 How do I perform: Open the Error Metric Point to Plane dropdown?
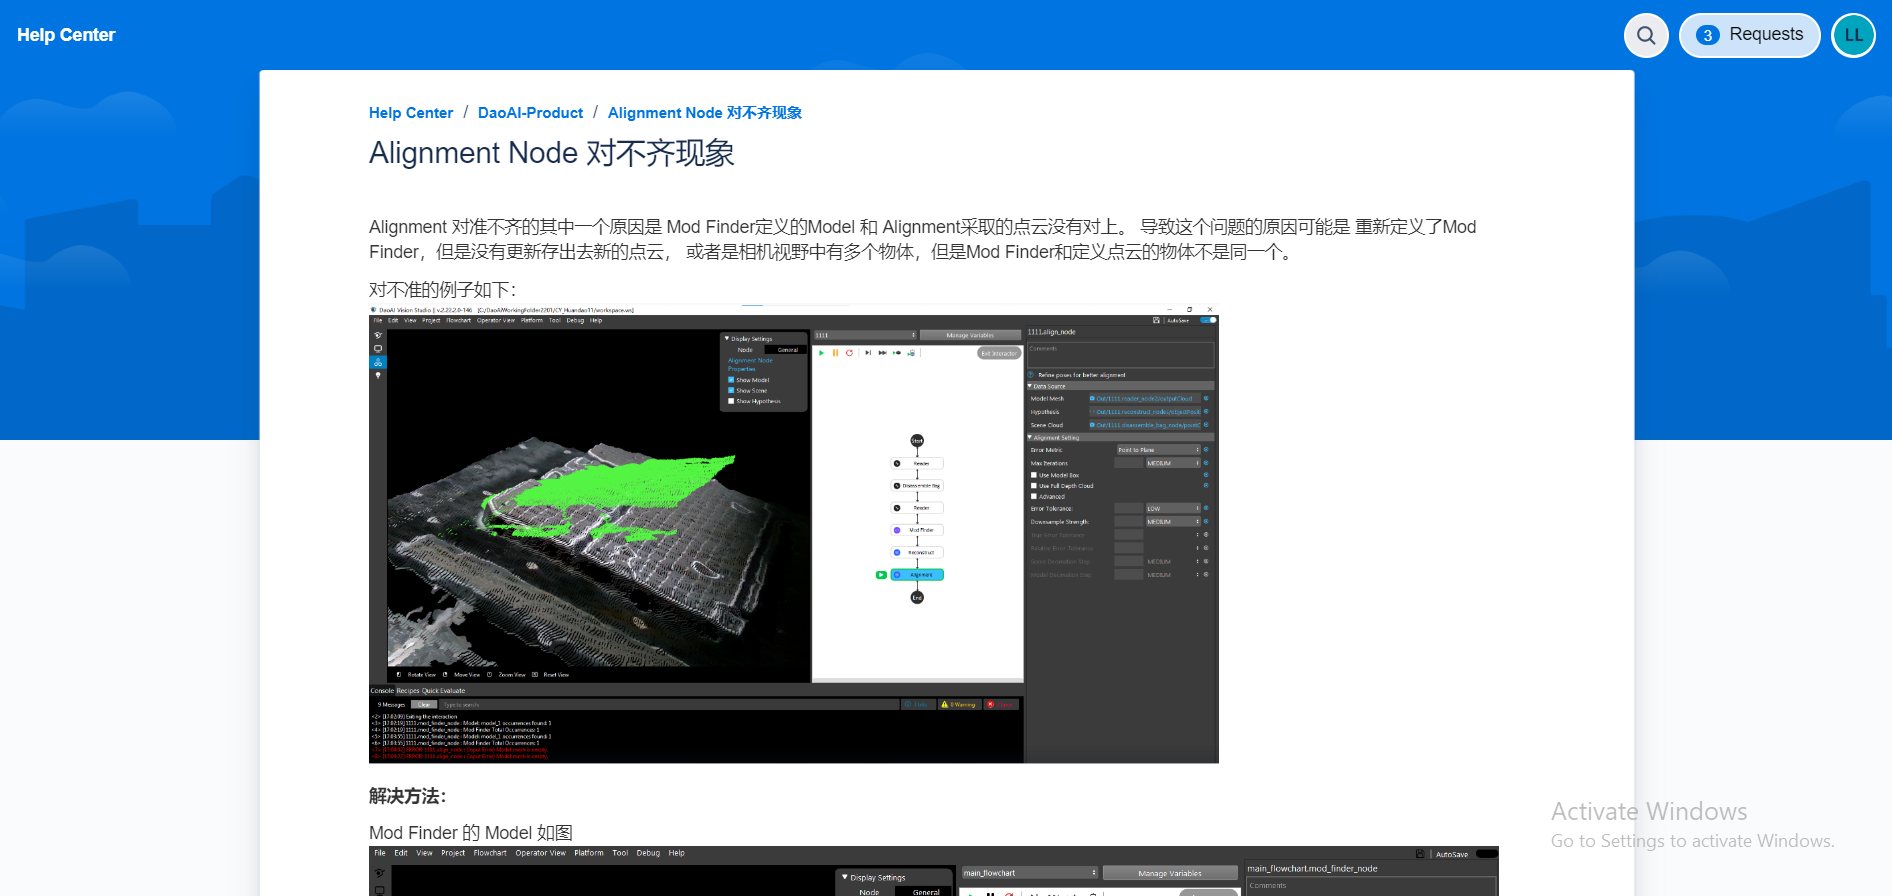(1158, 450)
